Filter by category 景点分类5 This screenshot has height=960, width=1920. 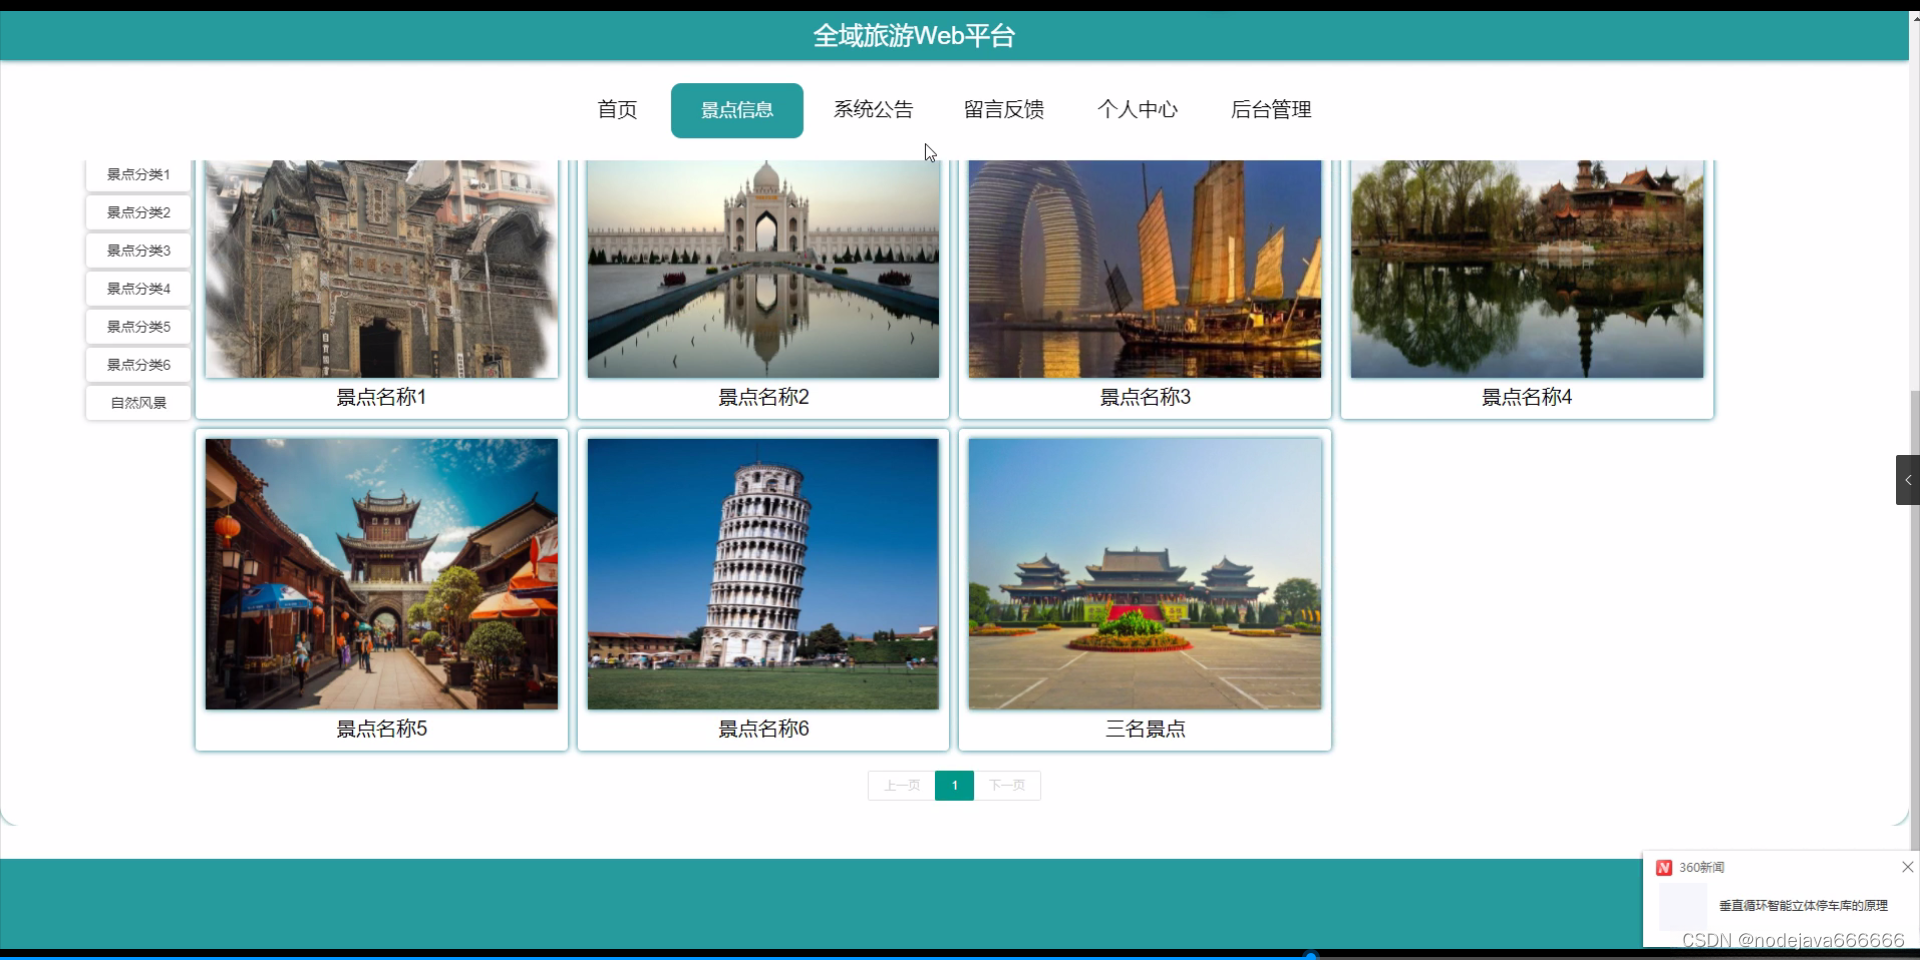point(138,326)
